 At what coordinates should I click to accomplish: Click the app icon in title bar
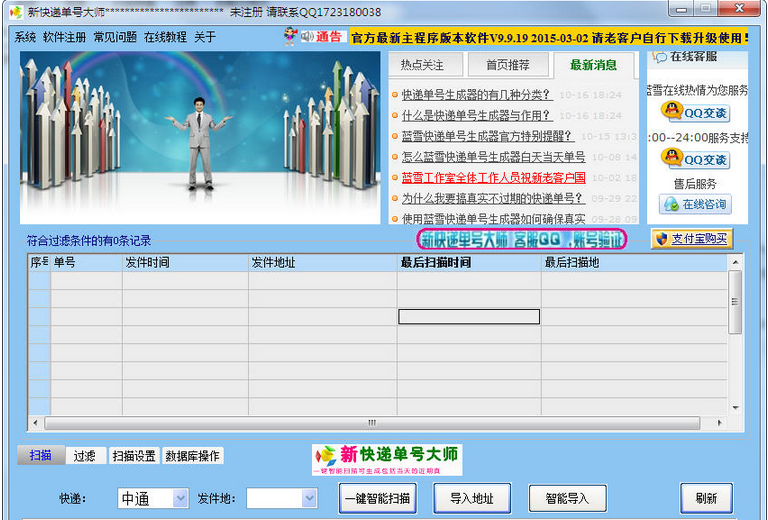tap(14, 12)
